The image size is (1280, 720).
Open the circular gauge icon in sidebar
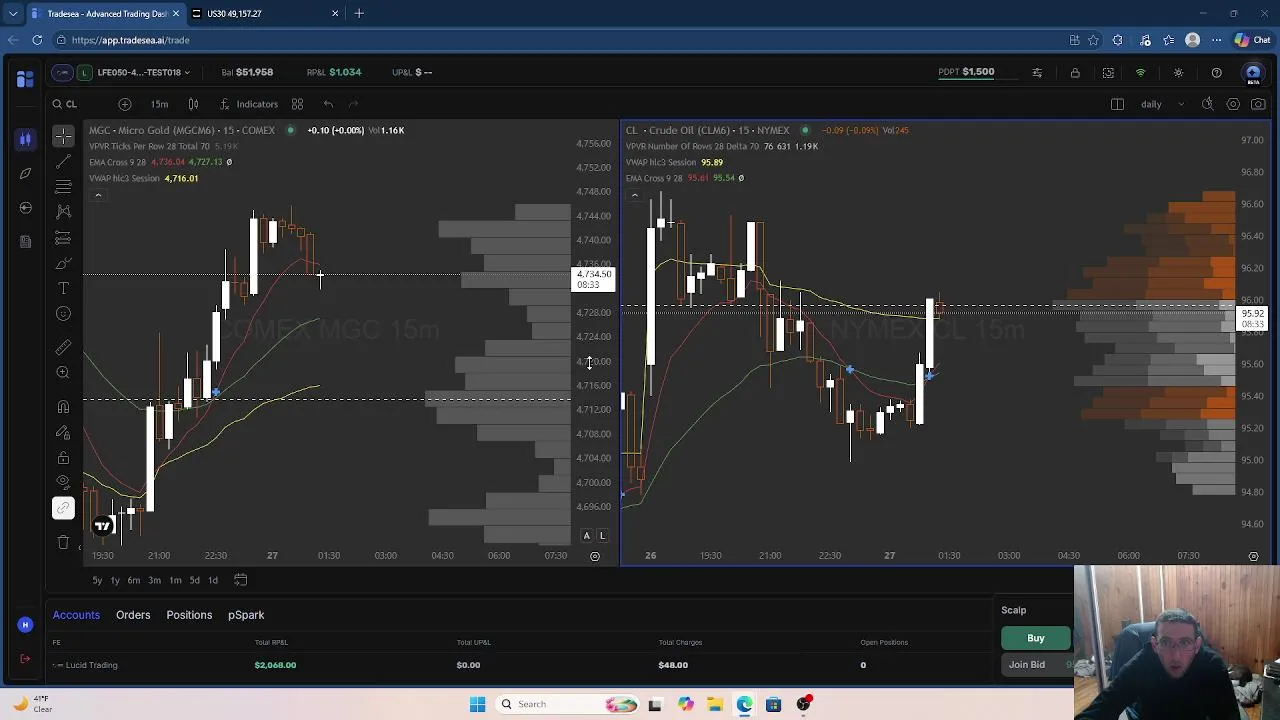tap(25, 207)
